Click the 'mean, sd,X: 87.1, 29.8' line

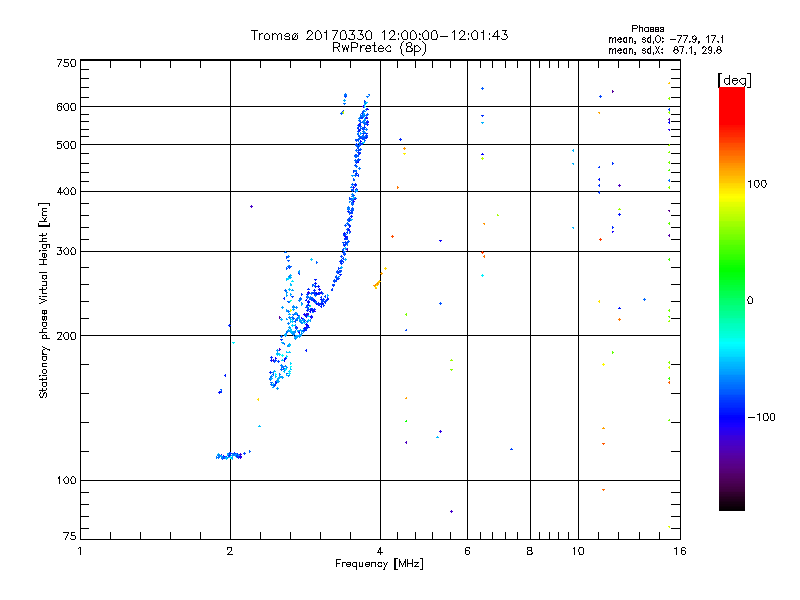click(x=665, y=50)
